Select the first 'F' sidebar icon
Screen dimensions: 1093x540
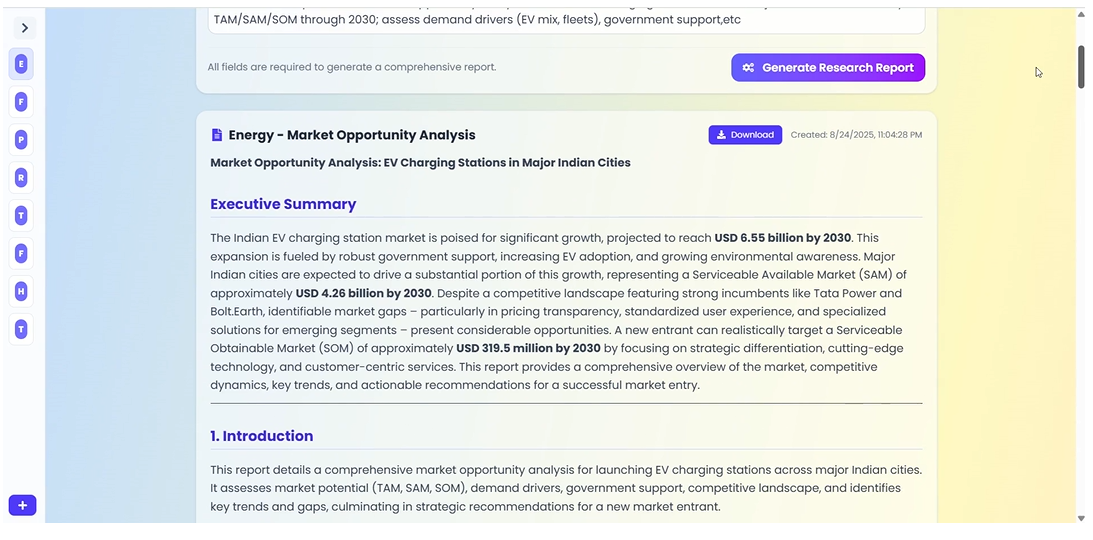[x=21, y=102]
